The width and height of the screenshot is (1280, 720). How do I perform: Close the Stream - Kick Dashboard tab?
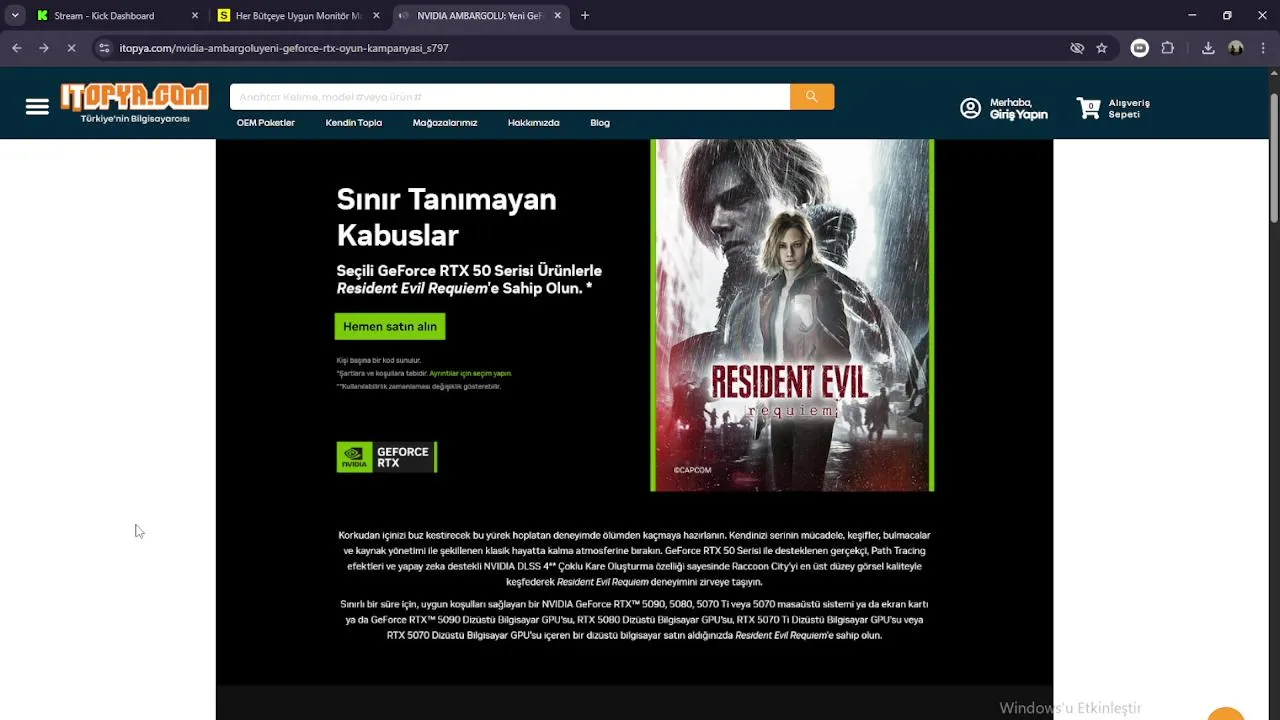pos(195,16)
